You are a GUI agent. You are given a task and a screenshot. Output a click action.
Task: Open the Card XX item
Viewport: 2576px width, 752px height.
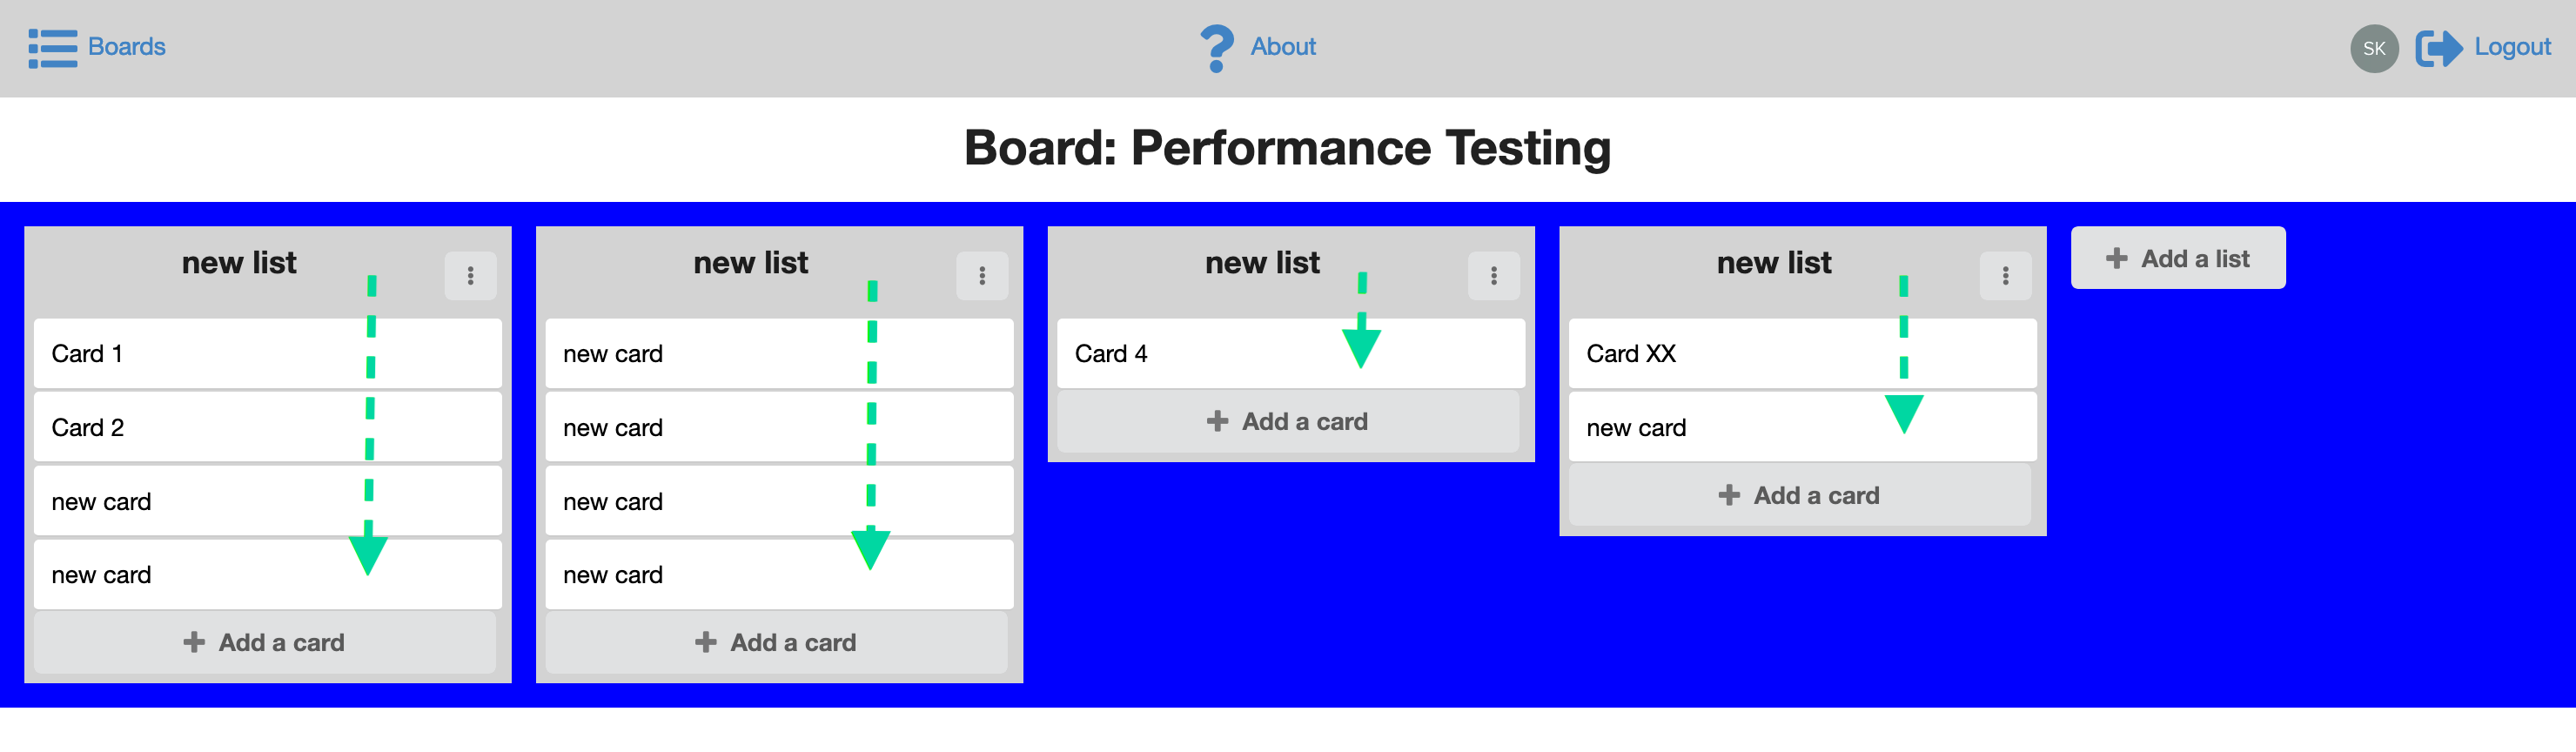(1803, 353)
